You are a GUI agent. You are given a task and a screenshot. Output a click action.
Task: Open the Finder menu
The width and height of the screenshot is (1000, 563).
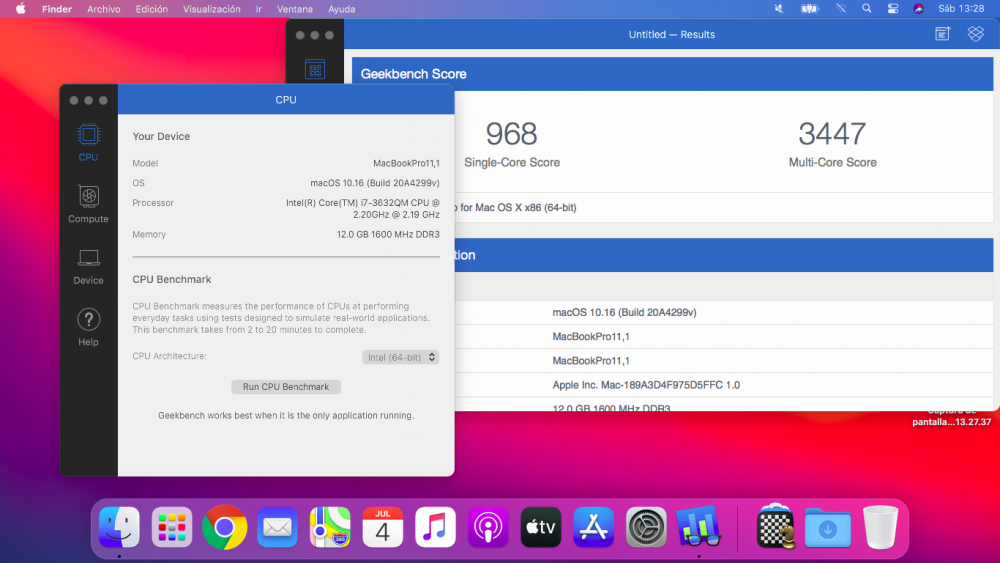click(57, 9)
